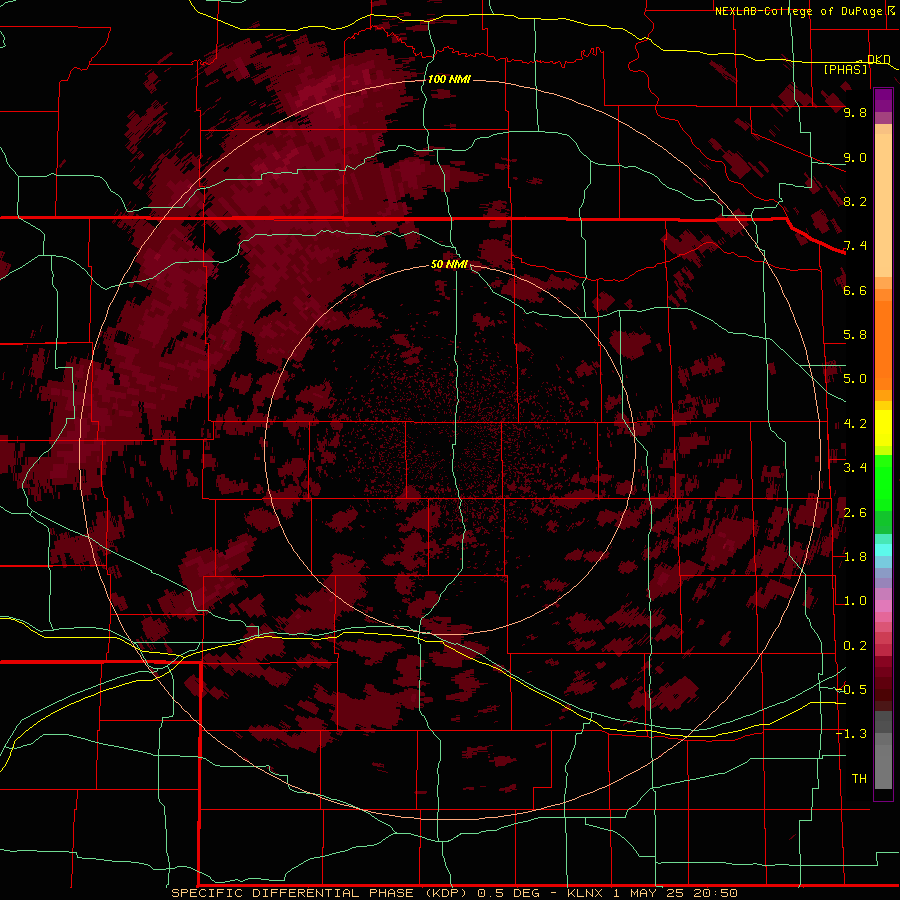Click the 5.0 scale label

[x=855, y=379]
